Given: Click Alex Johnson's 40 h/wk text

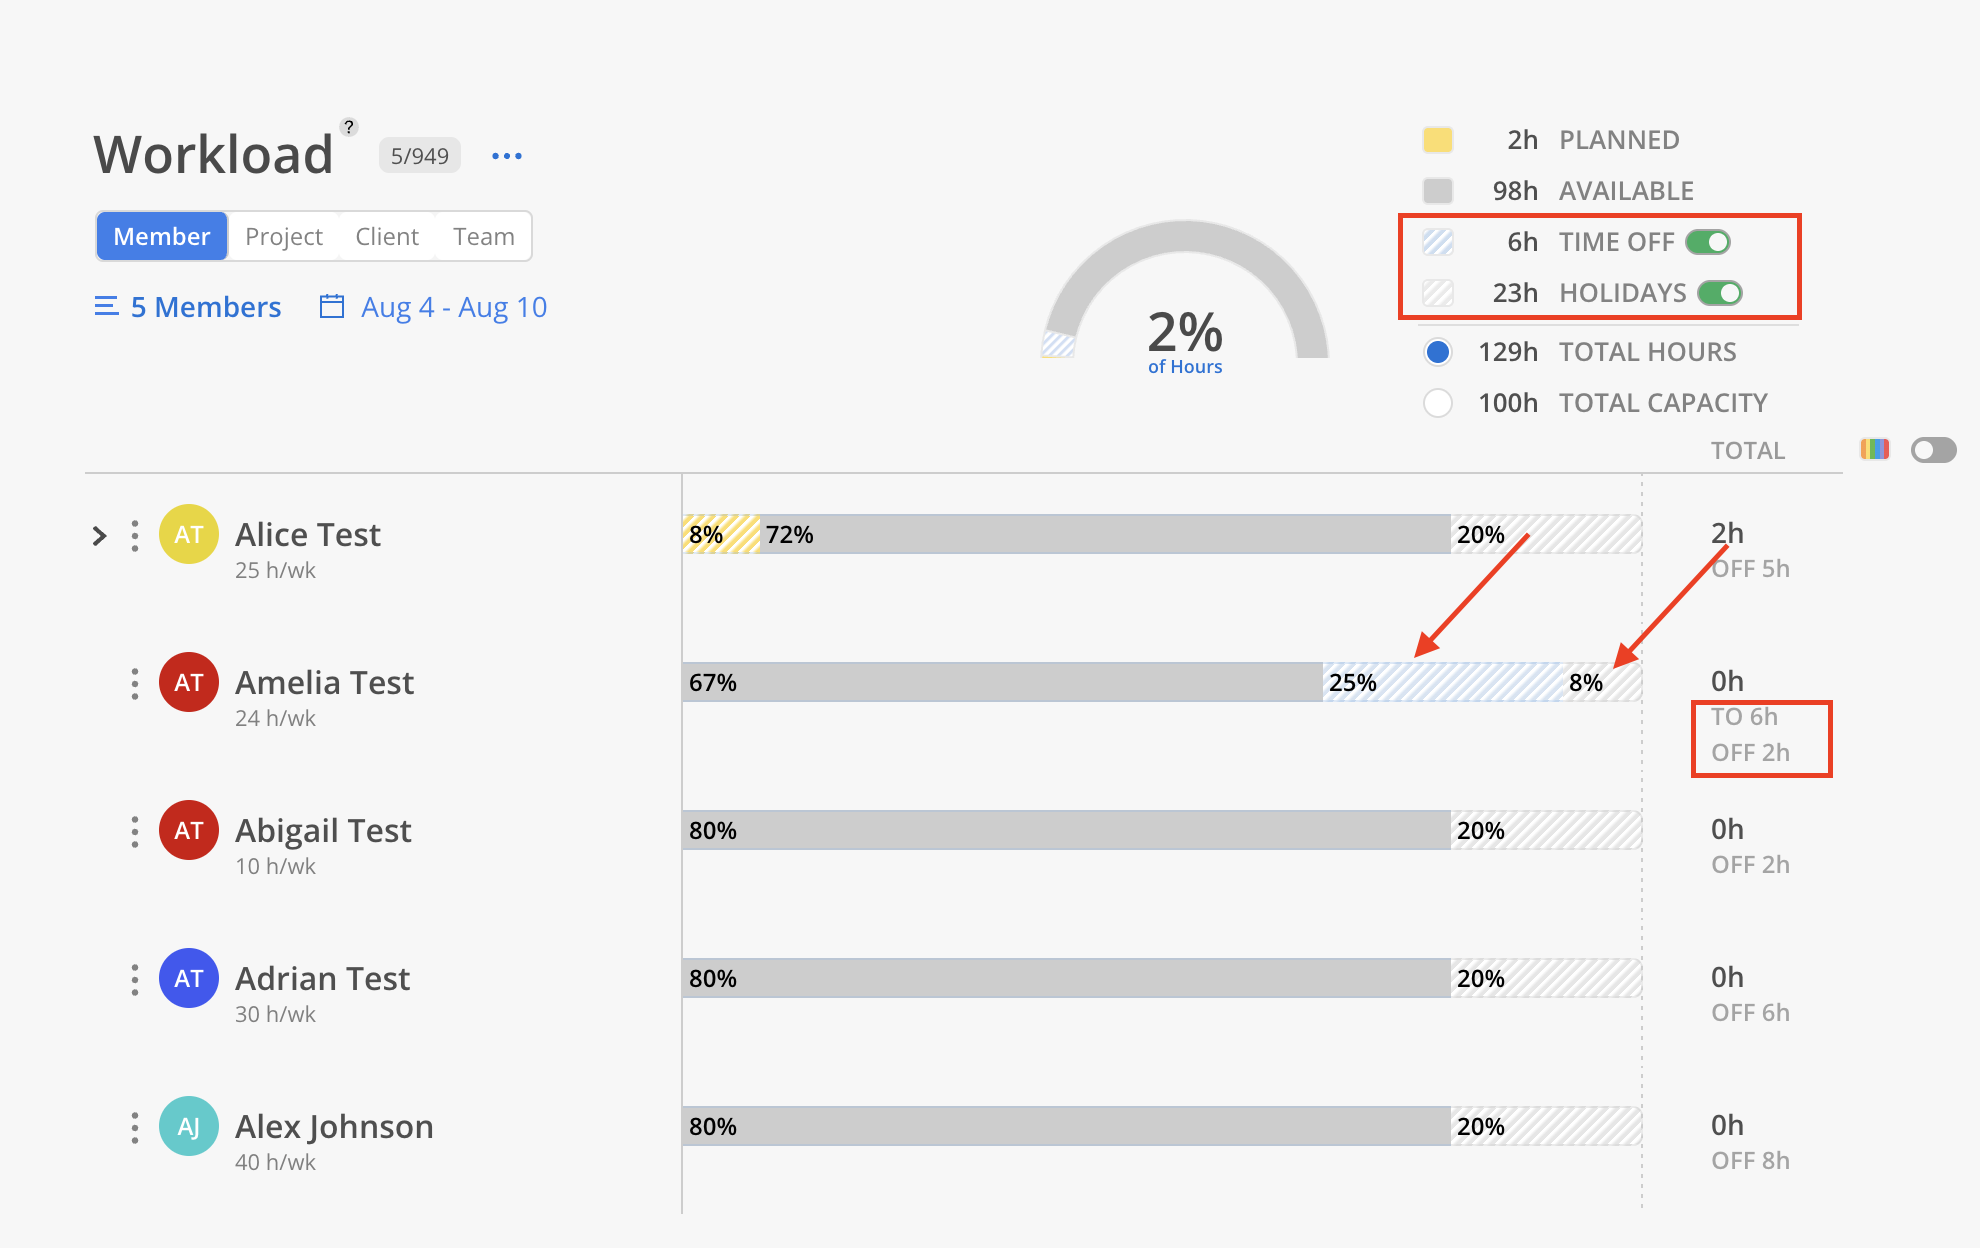Looking at the screenshot, I should (x=275, y=1162).
